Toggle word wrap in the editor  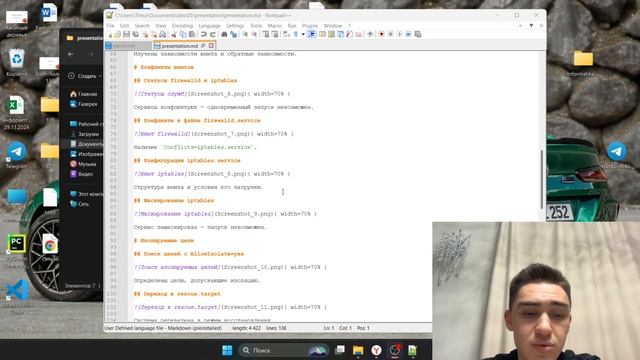[286, 34]
